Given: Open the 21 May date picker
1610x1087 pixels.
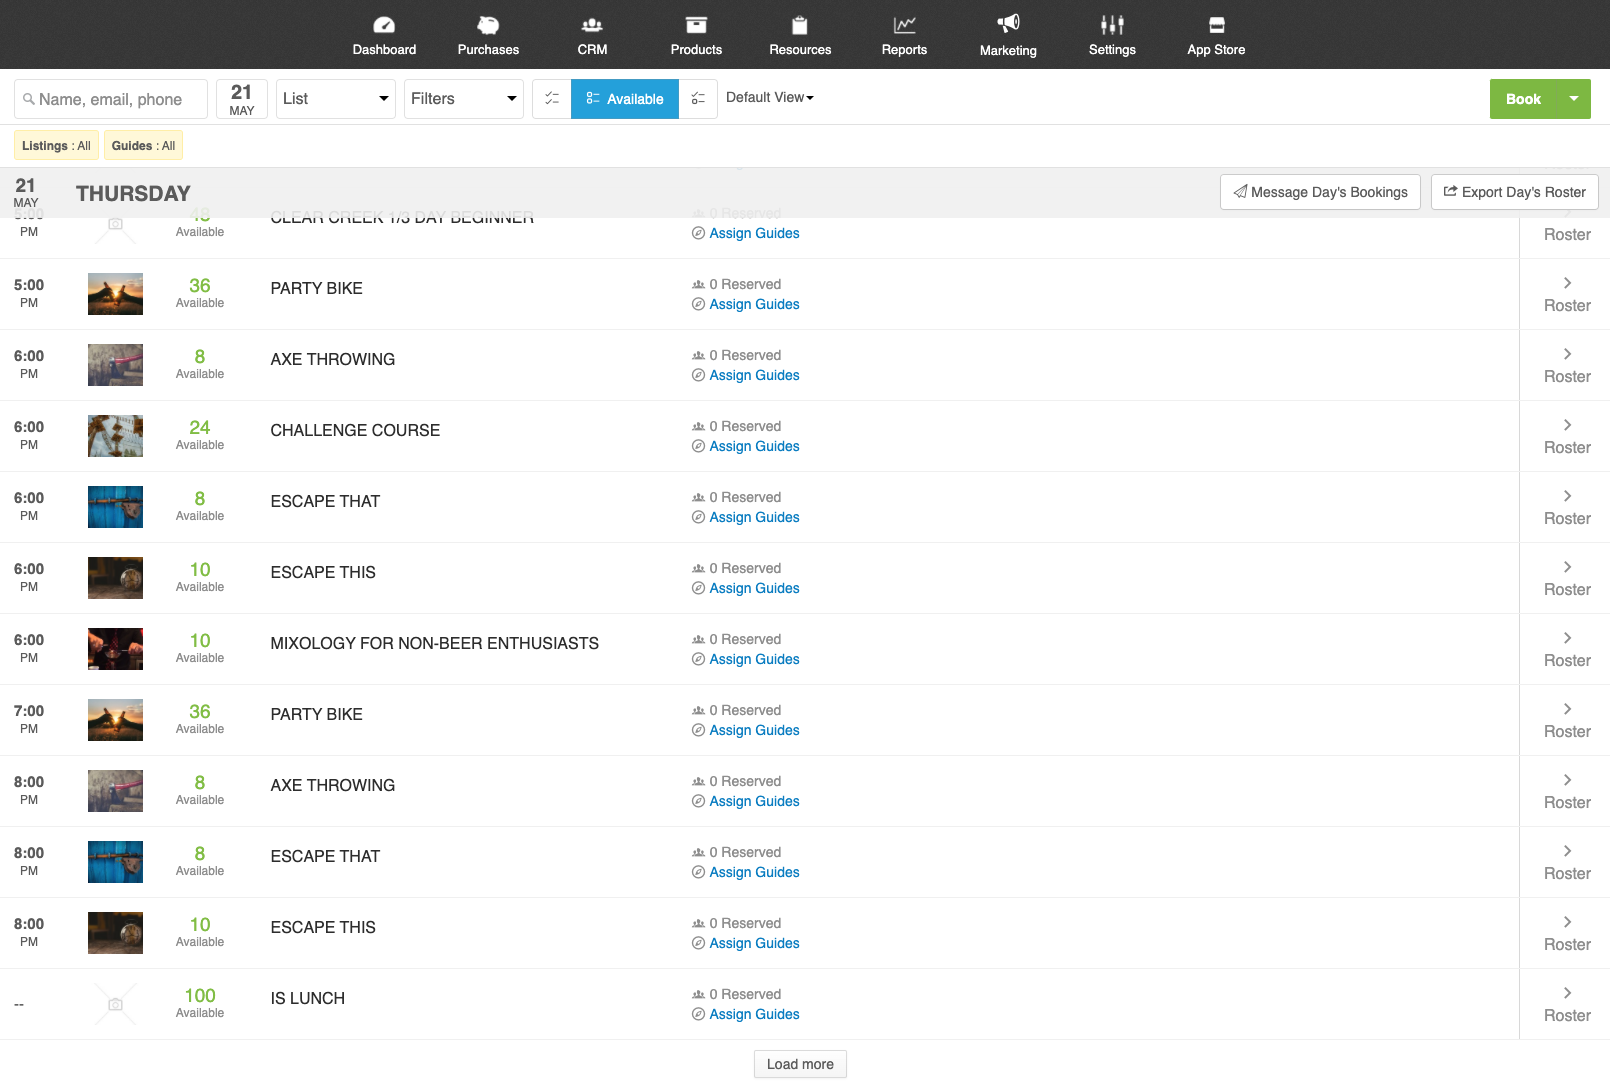Looking at the screenshot, I should coord(242,99).
